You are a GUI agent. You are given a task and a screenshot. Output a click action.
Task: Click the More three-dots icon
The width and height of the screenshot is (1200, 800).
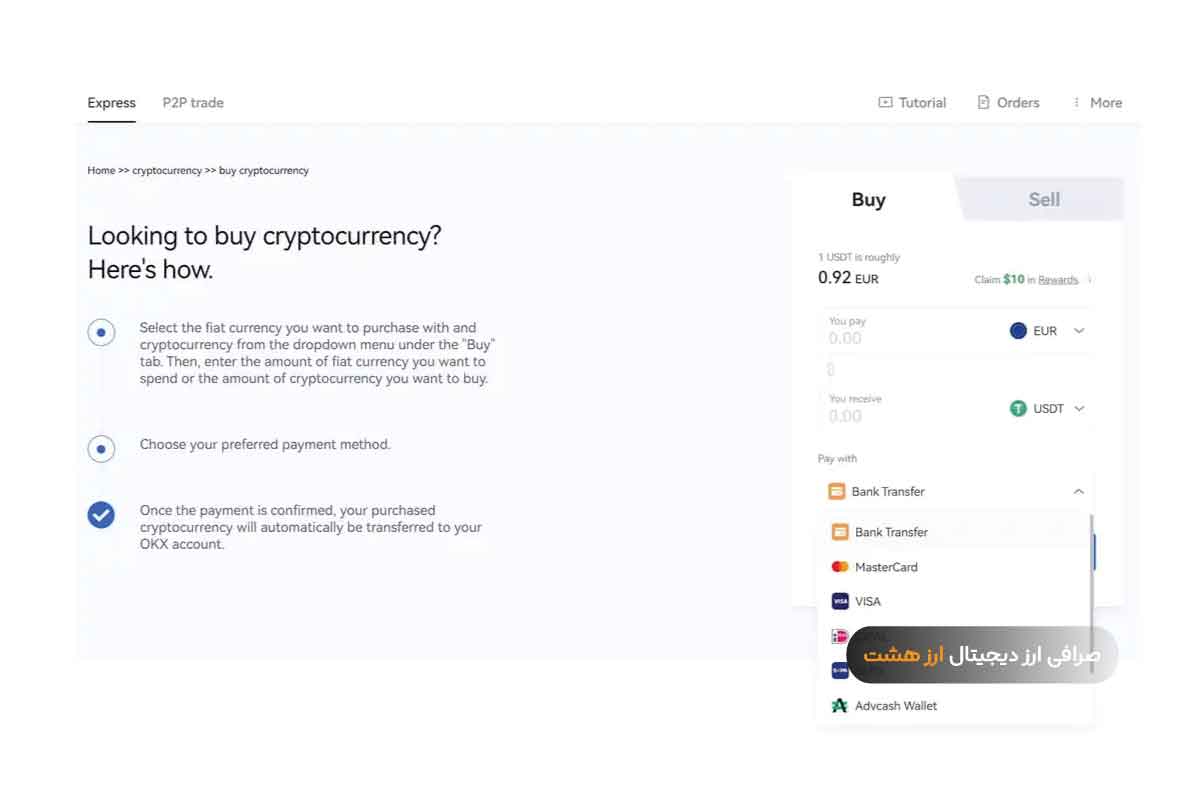pyautogui.click(x=1076, y=102)
